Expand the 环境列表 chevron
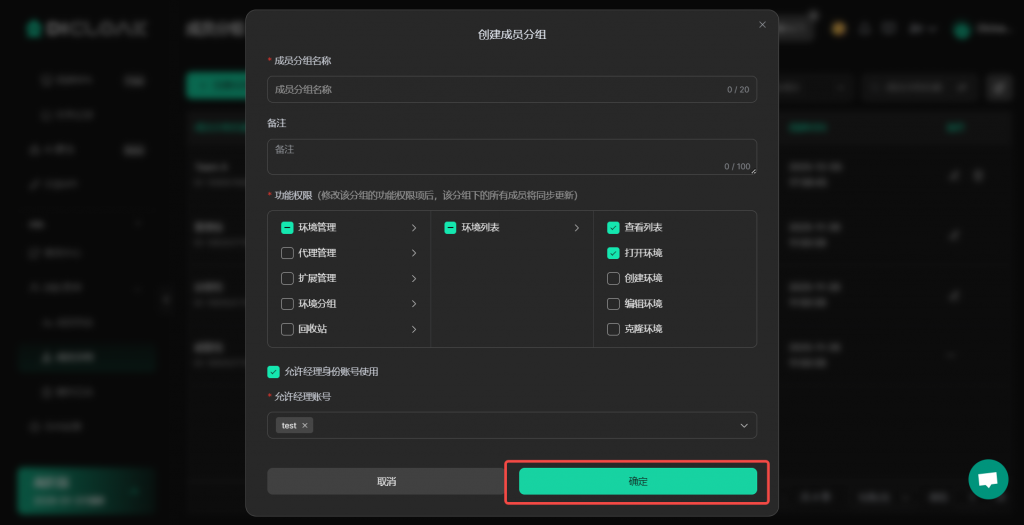 point(576,228)
